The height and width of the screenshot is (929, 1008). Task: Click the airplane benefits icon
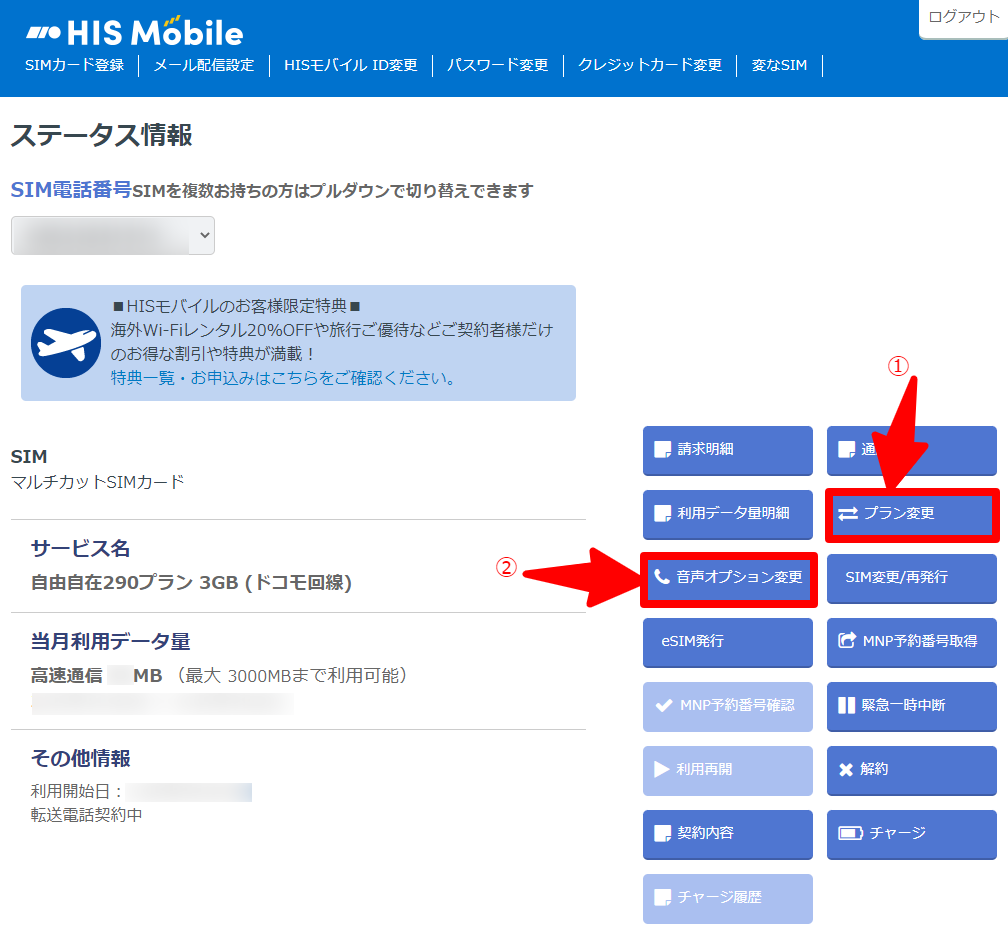(x=66, y=343)
